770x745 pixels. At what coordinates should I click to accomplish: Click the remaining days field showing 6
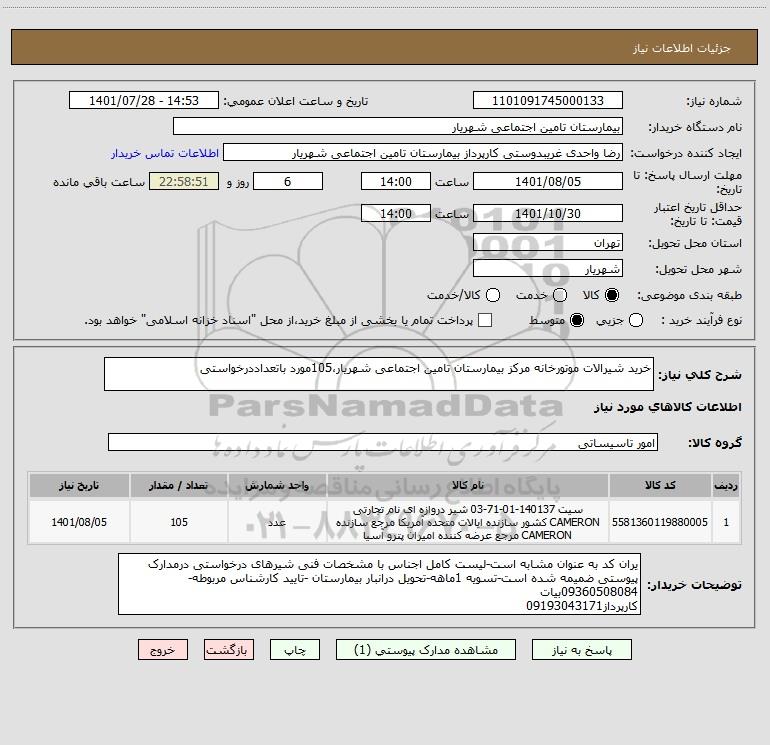[x=288, y=181]
